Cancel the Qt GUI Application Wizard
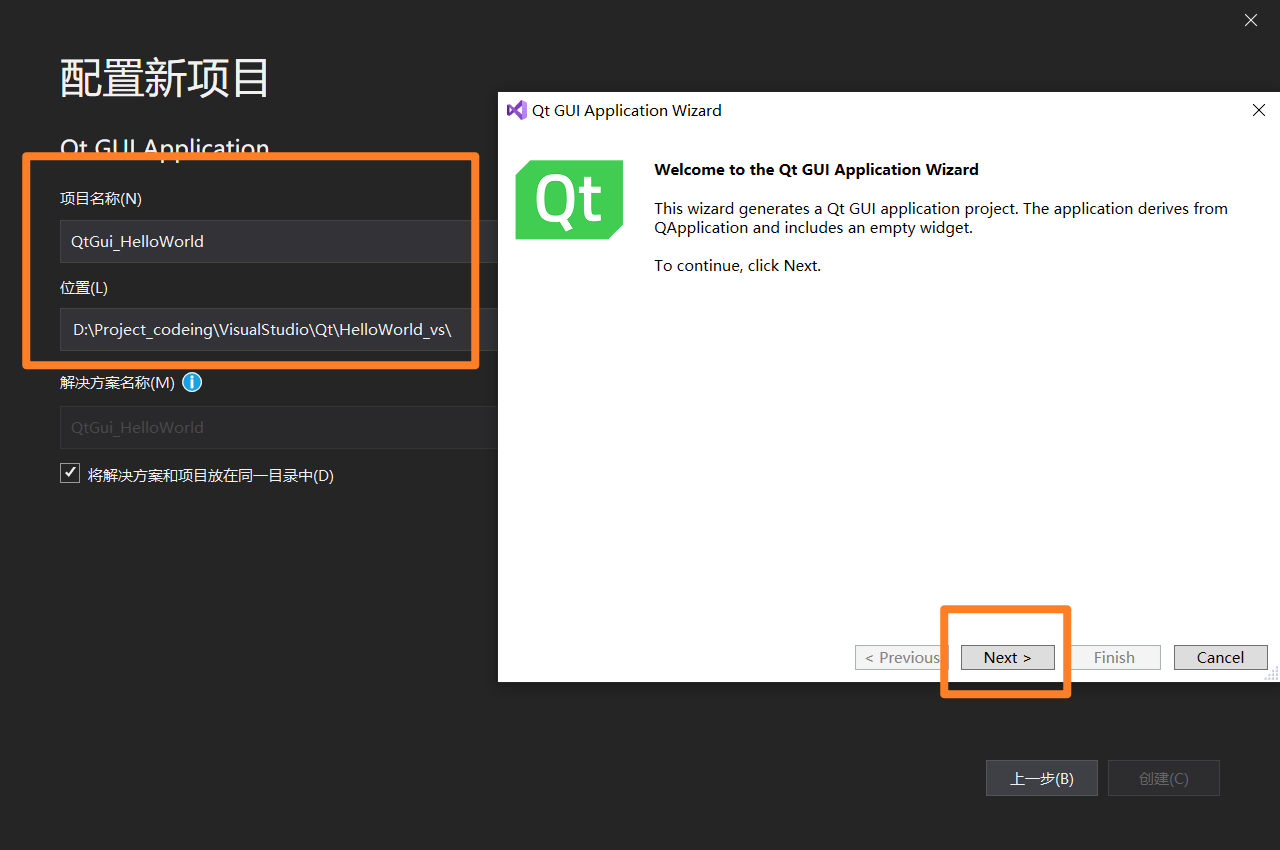 (x=1220, y=657)
